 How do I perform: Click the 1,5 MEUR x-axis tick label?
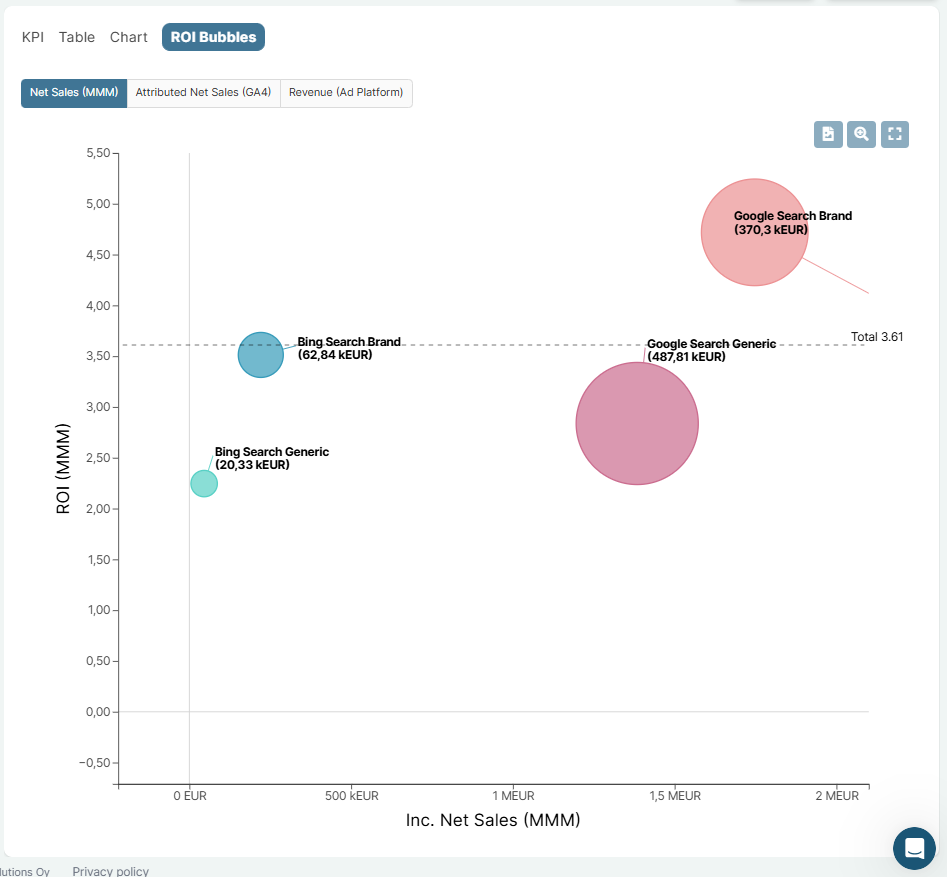click(x=675, y=796)
